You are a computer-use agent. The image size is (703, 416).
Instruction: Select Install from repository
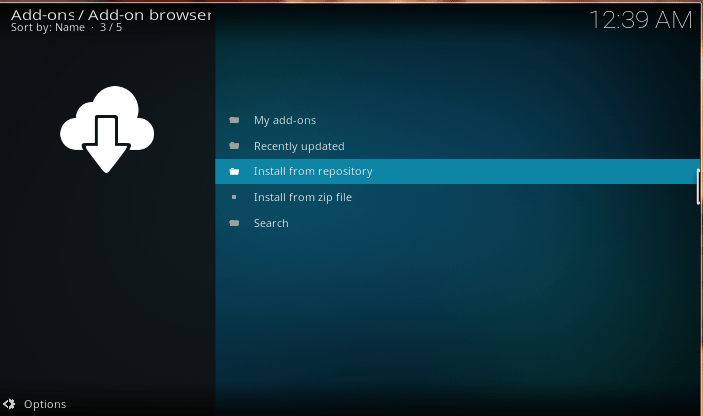pyautogui.click(x=456, y=172)
